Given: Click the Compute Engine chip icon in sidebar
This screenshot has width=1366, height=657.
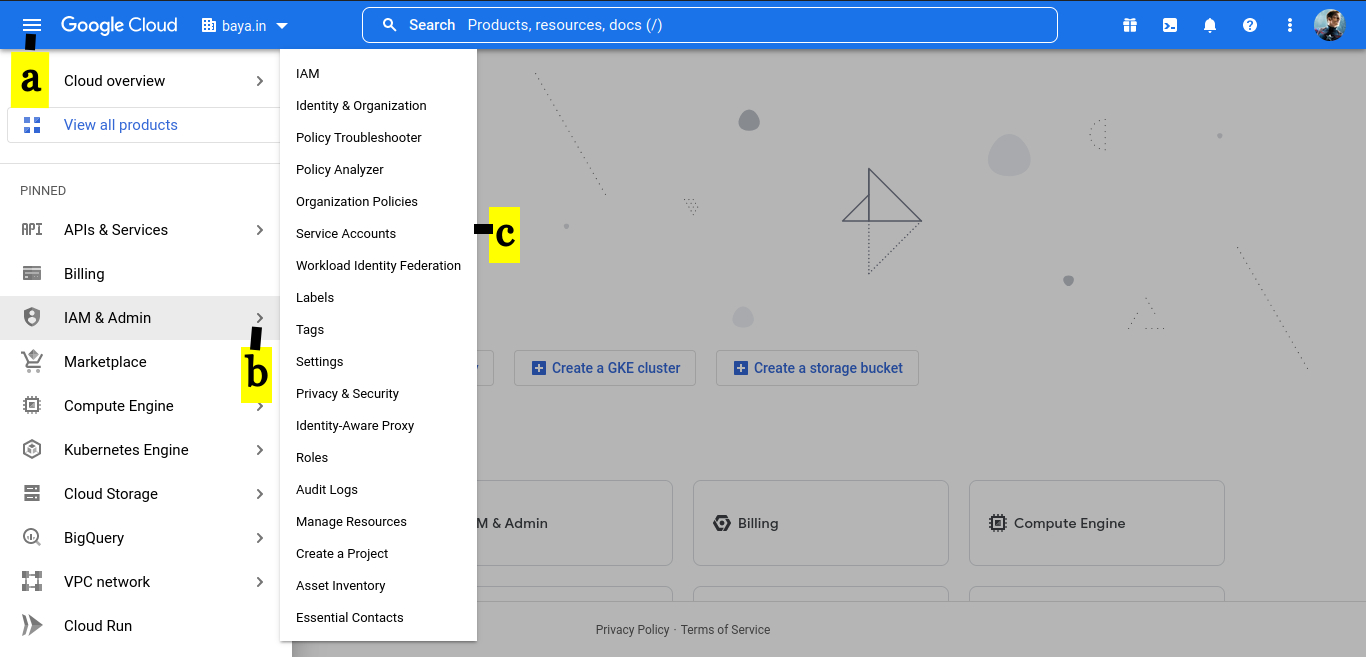Looking at the screenshot, I should [32, 406].
